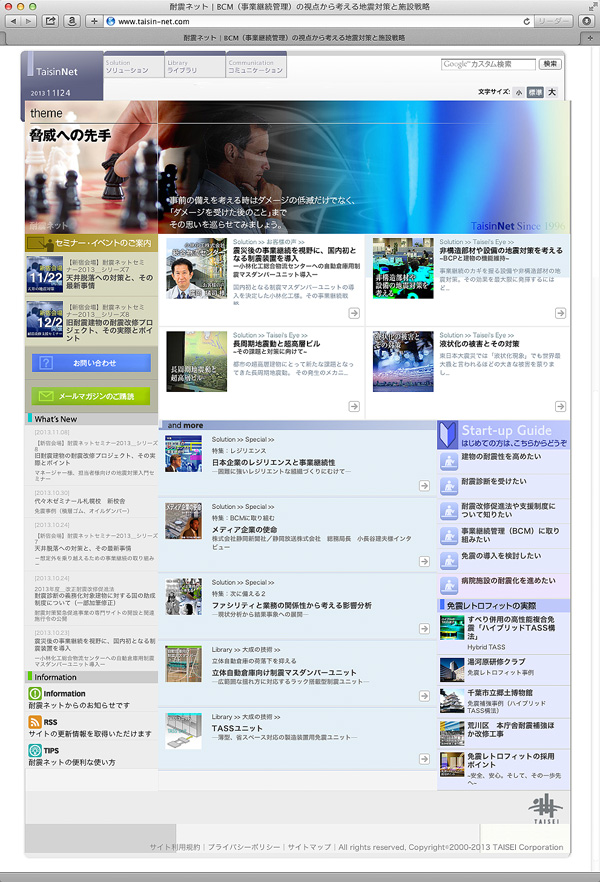600x882 pixels.
Task: Open ハイブリッドTASS構法 thumbnail
Action: click(452, 627)
